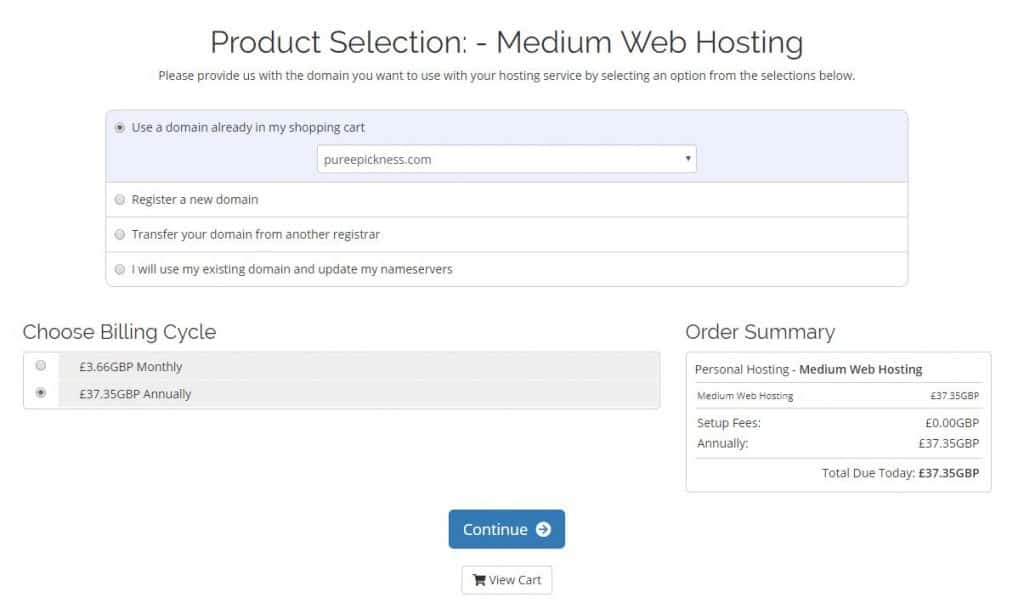Image resolution: width=1024 pixels, height=603 pixels.
Task: Pick "I will use my existing domain" option
Action: click(x=121, y=270)
